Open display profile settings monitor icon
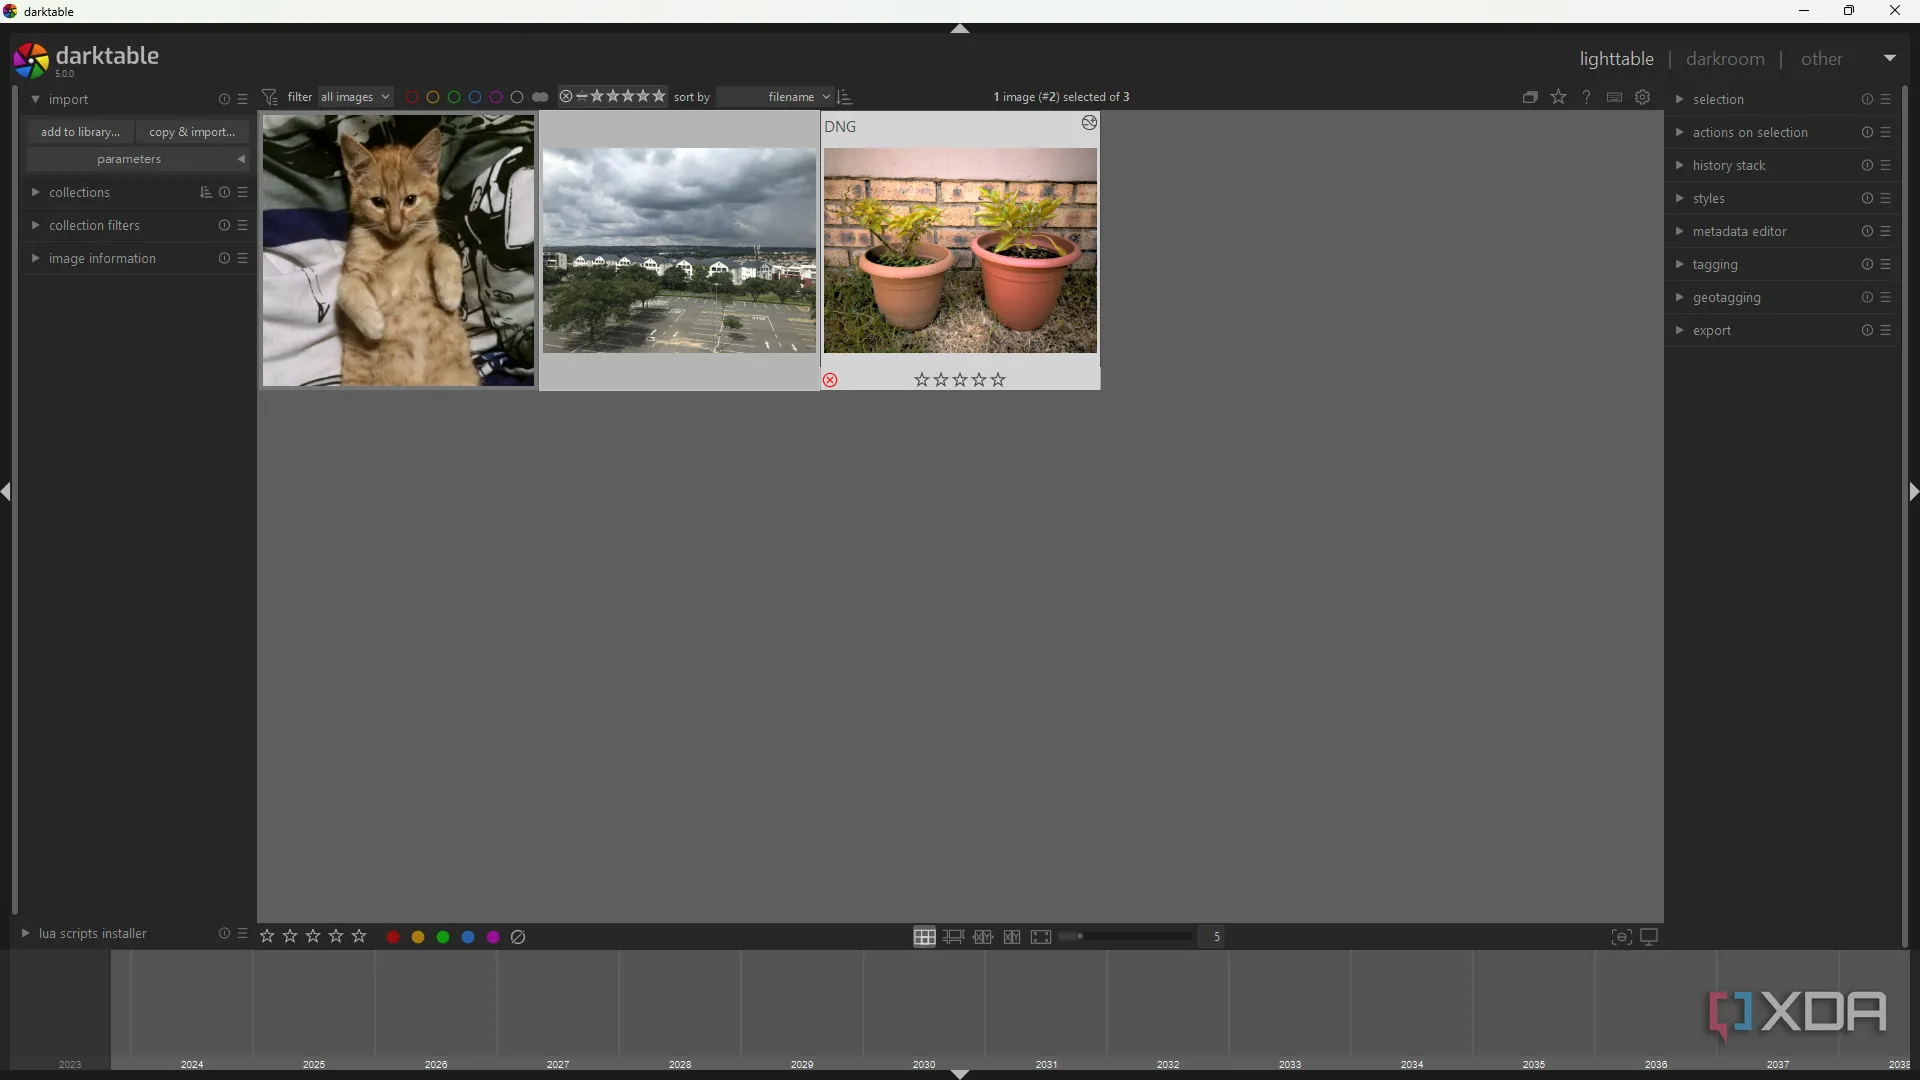The width and height of the screenshot is (1920, 1080). pyautogui.click(x=1649, y=937)
